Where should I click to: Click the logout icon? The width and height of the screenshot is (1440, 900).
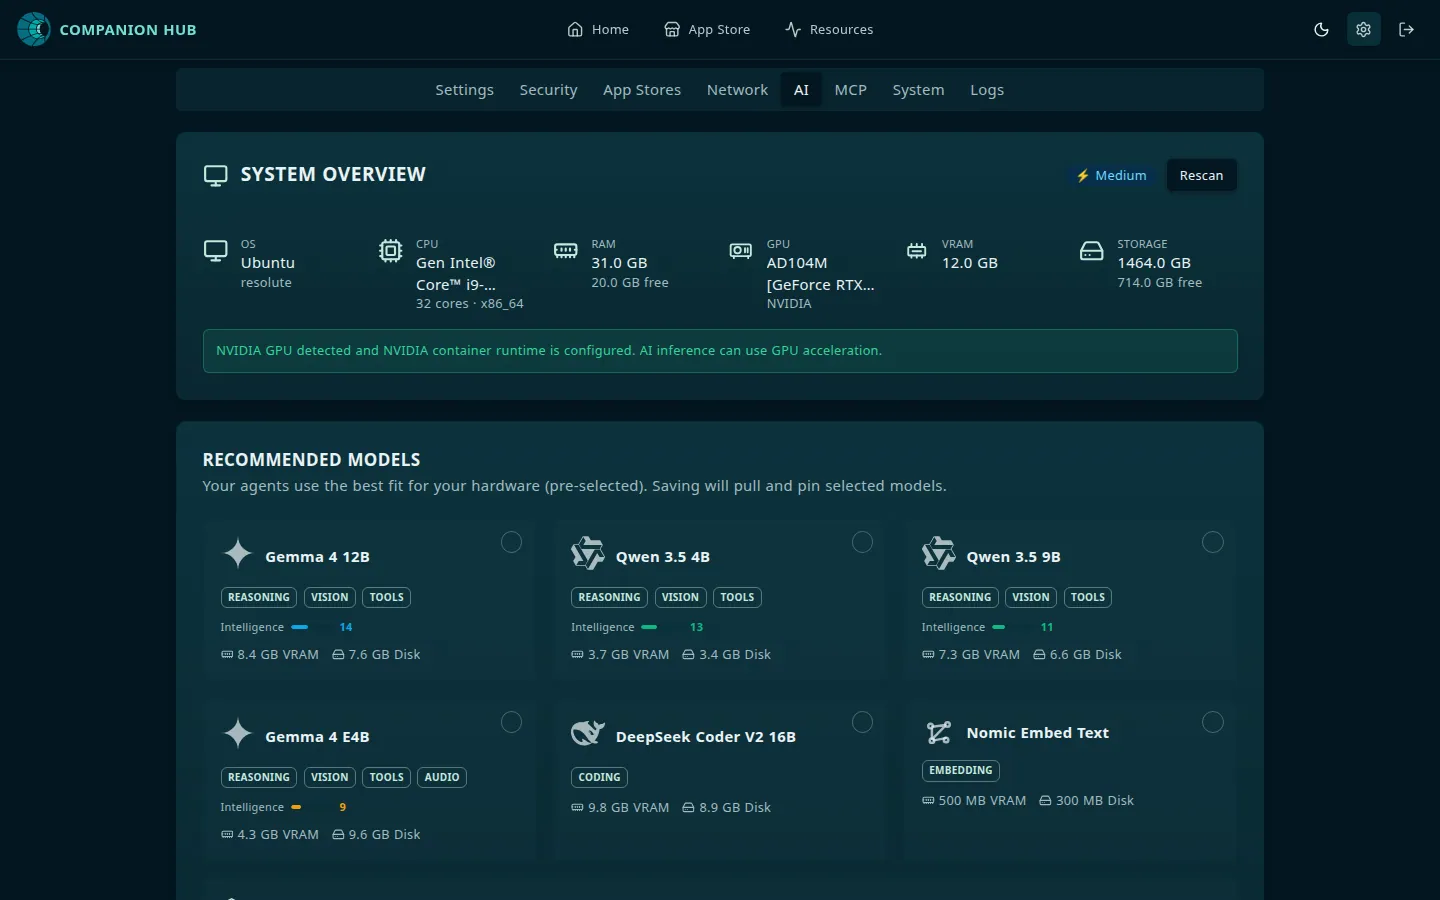(1406, 29)
